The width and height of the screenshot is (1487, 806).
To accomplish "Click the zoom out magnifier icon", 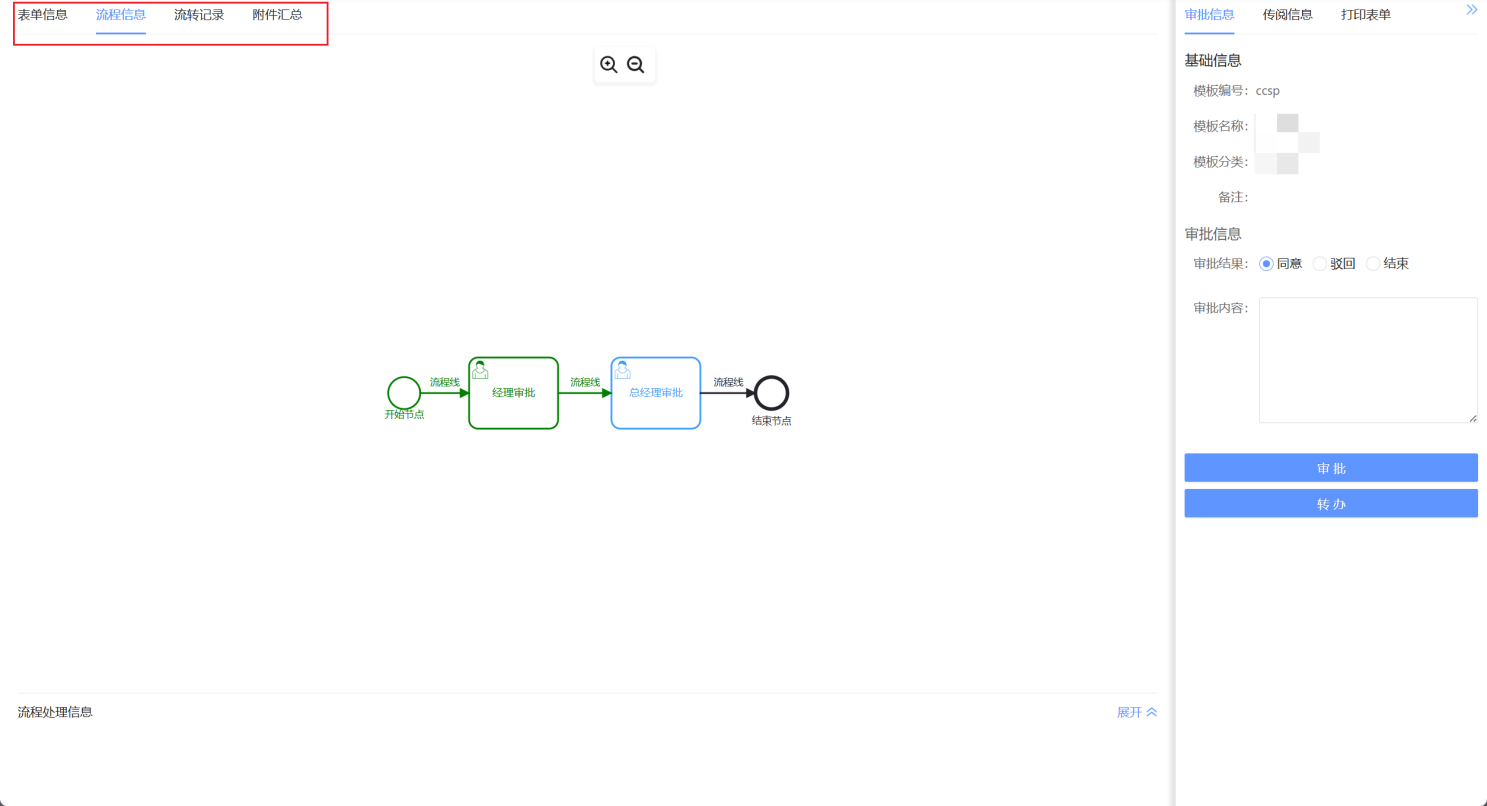I will [636, 64].
